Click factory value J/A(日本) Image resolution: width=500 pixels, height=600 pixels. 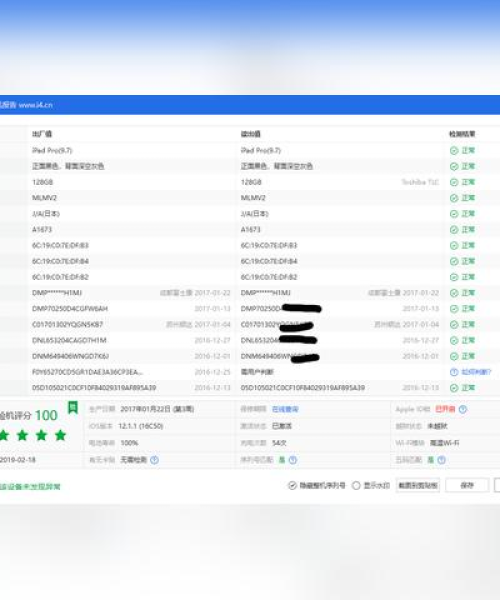pyautogui.click(x=46, y=214)
